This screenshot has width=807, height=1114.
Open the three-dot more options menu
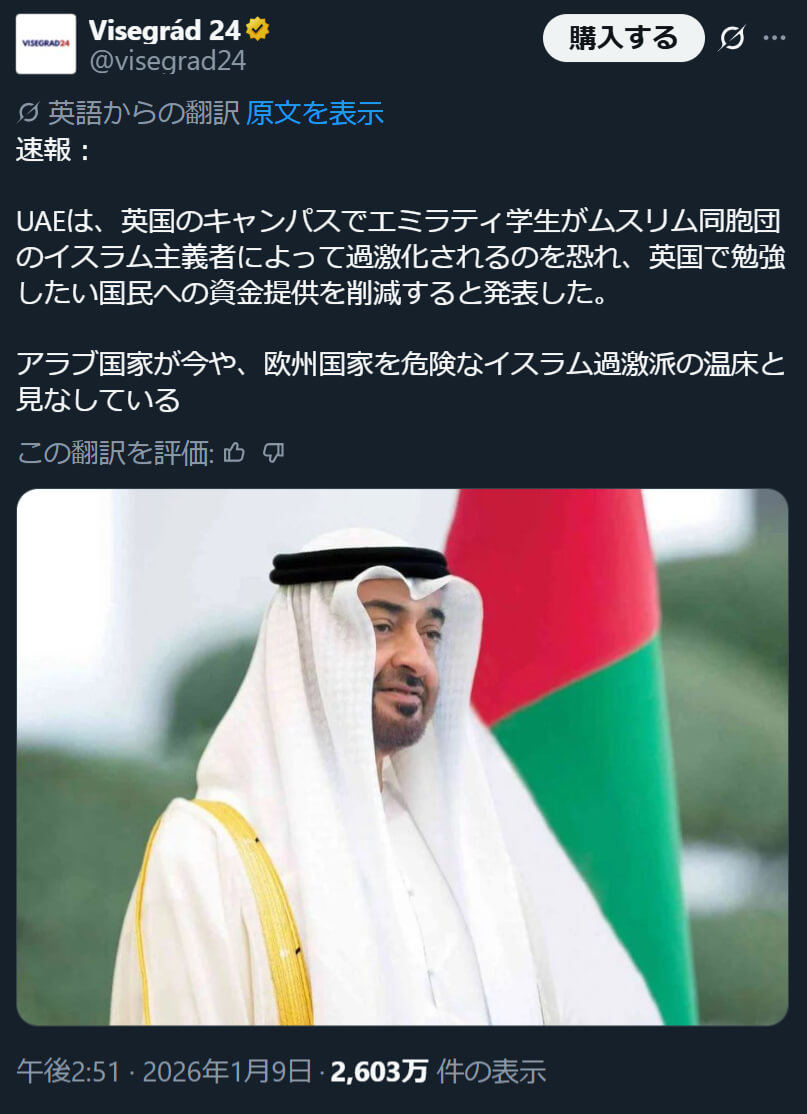(774, 38)
